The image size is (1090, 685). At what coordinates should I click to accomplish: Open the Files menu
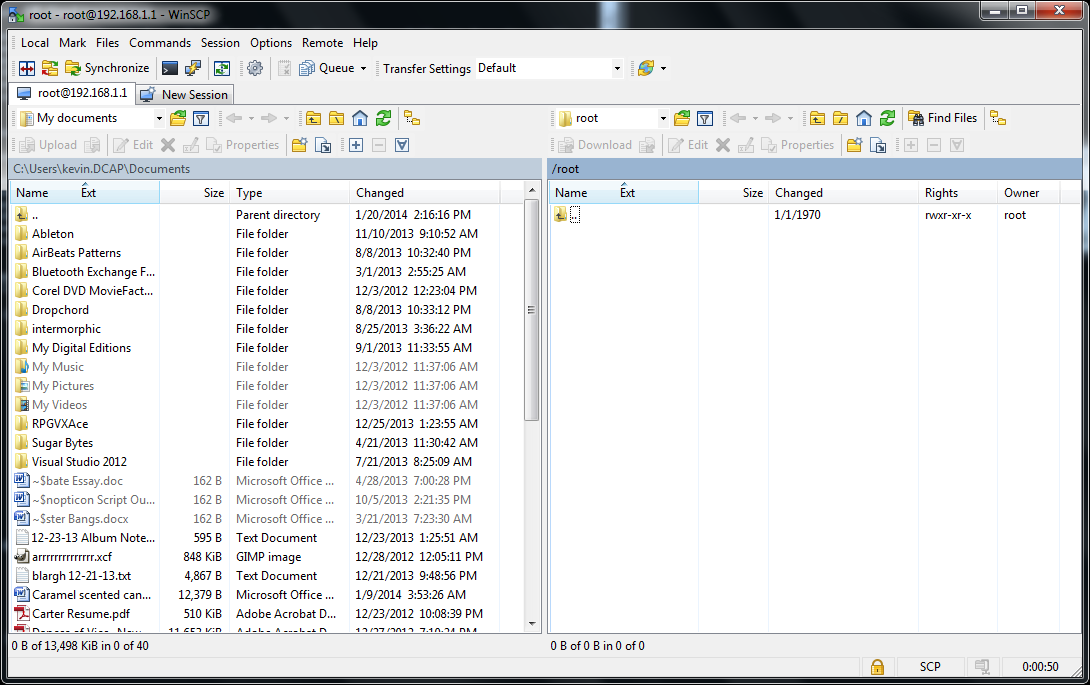coord(107,43)
